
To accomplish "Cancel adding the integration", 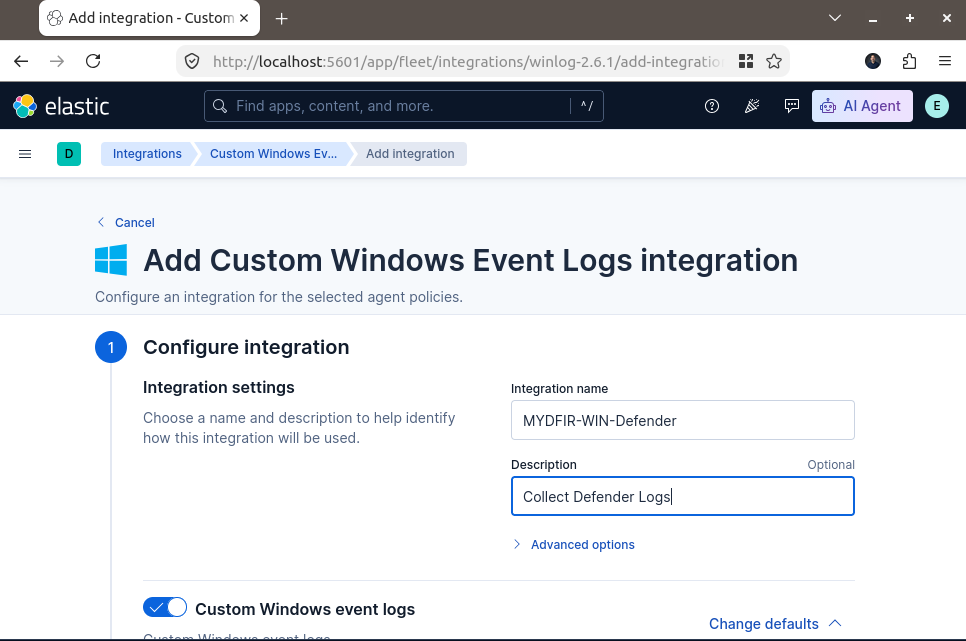I will [x=126, y=223].
